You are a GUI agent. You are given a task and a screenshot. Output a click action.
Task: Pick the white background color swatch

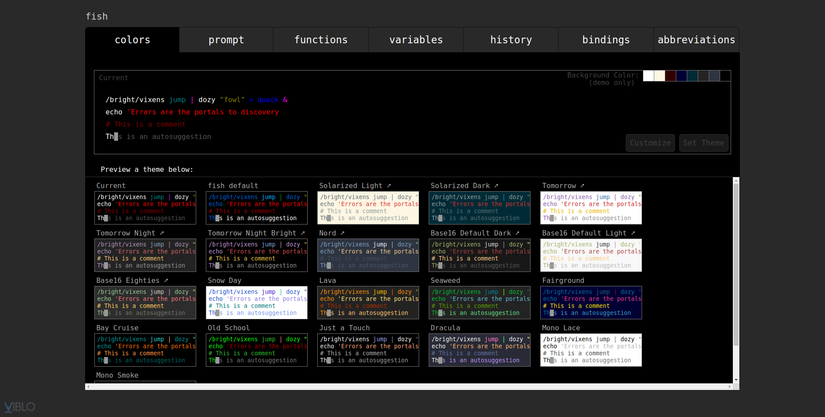[648, 76]
